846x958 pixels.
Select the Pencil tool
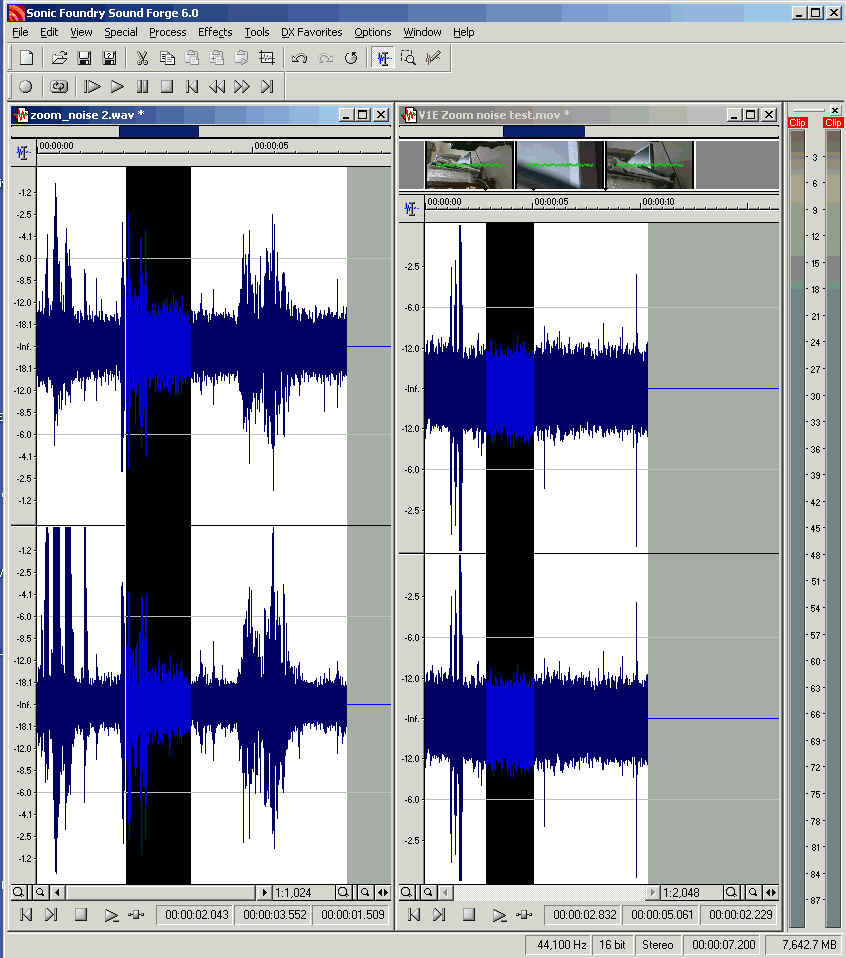click(x=433, y=58)
